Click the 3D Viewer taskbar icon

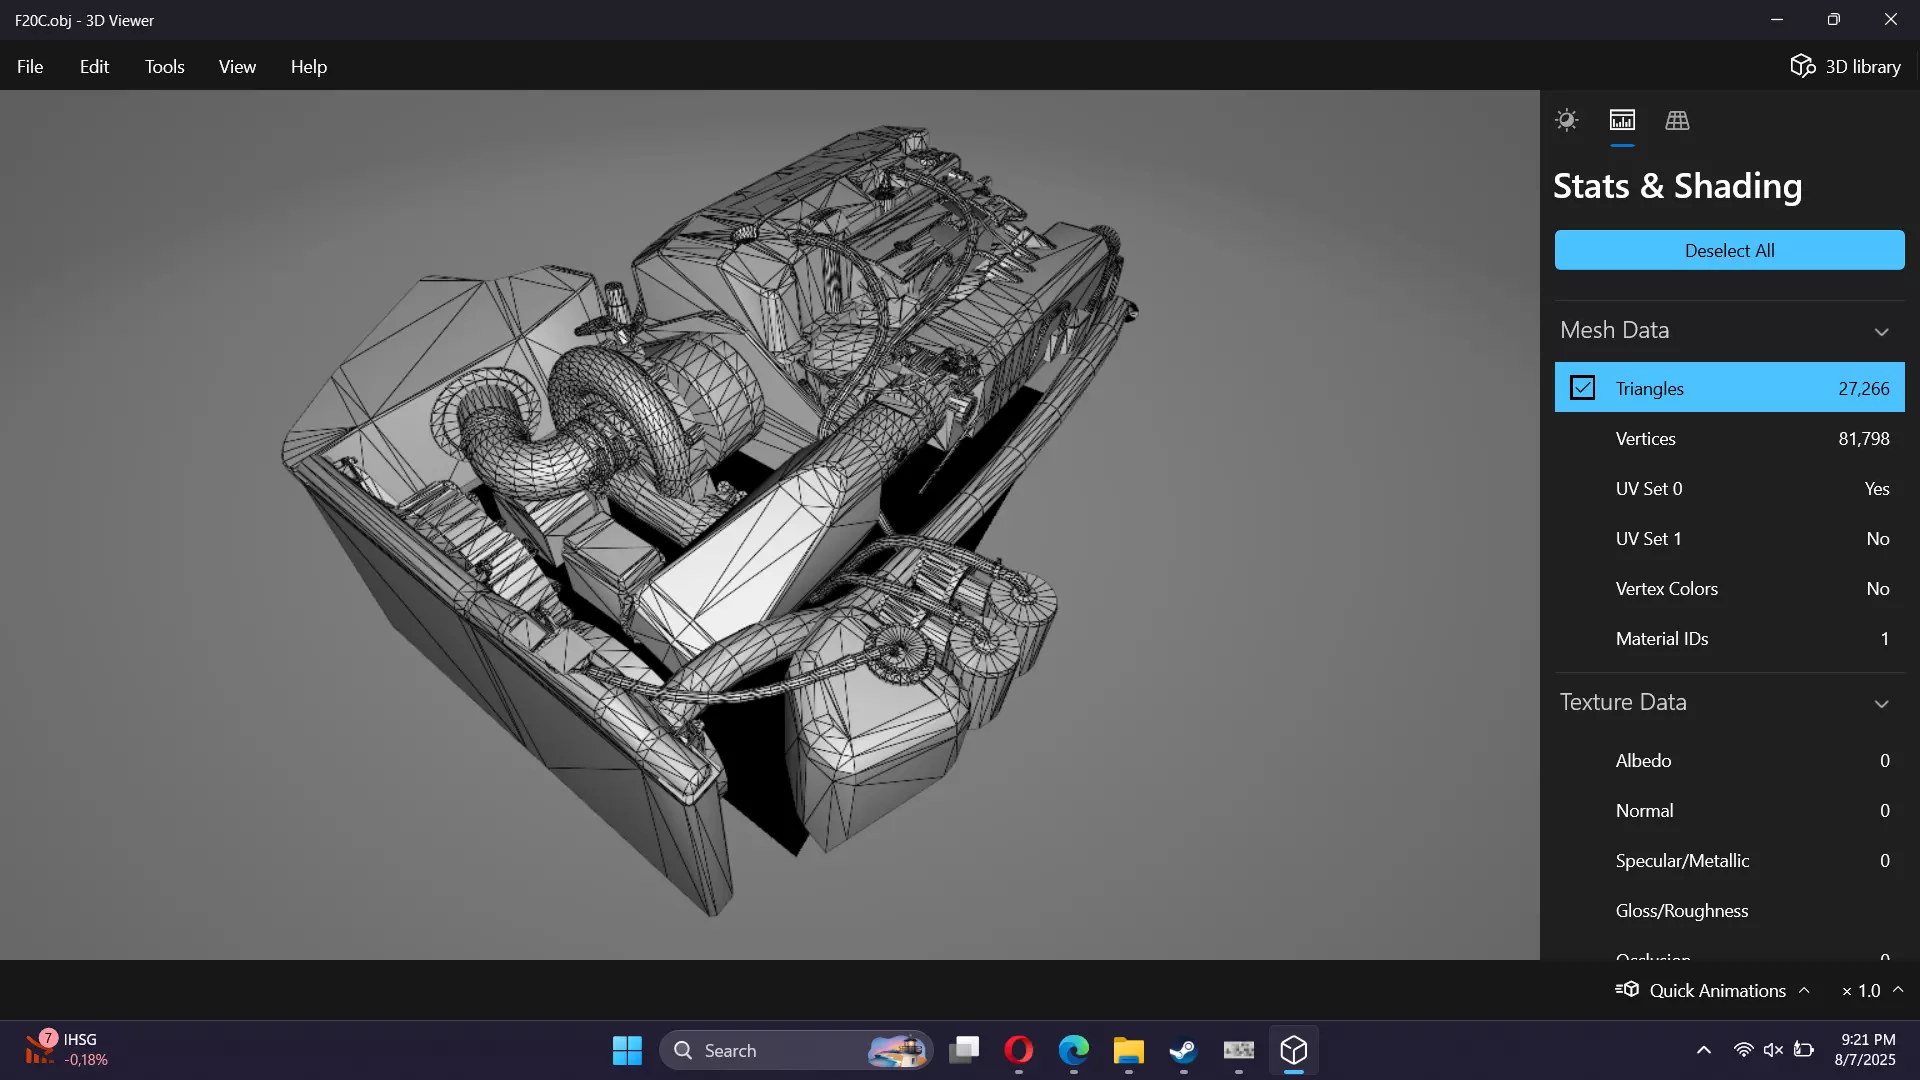pos(1294,1050)
